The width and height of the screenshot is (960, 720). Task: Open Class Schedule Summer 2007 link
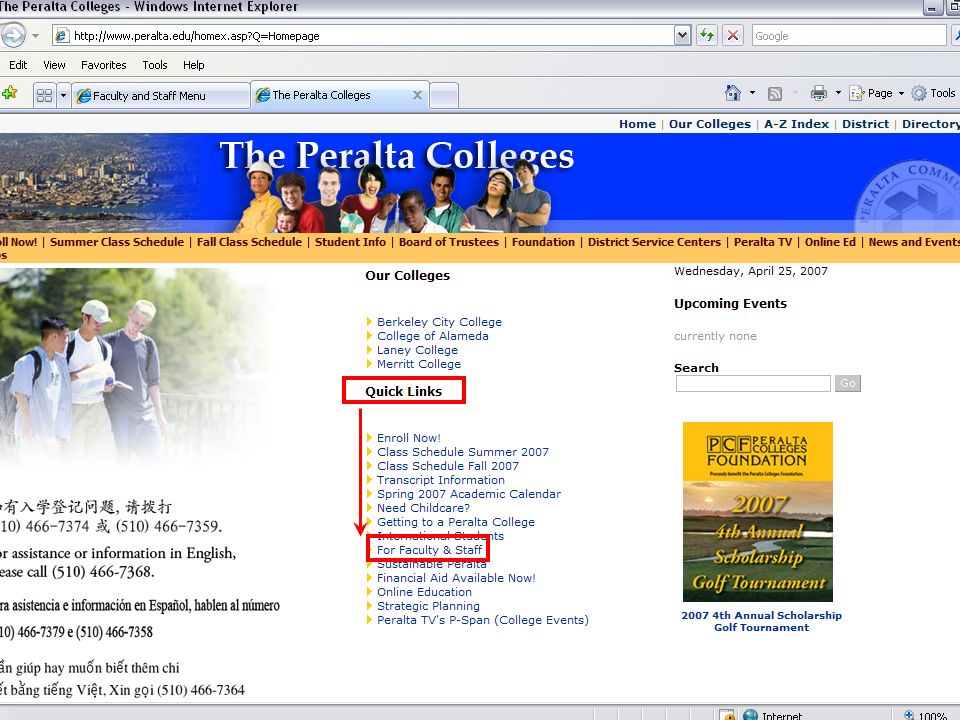[463, 452]
